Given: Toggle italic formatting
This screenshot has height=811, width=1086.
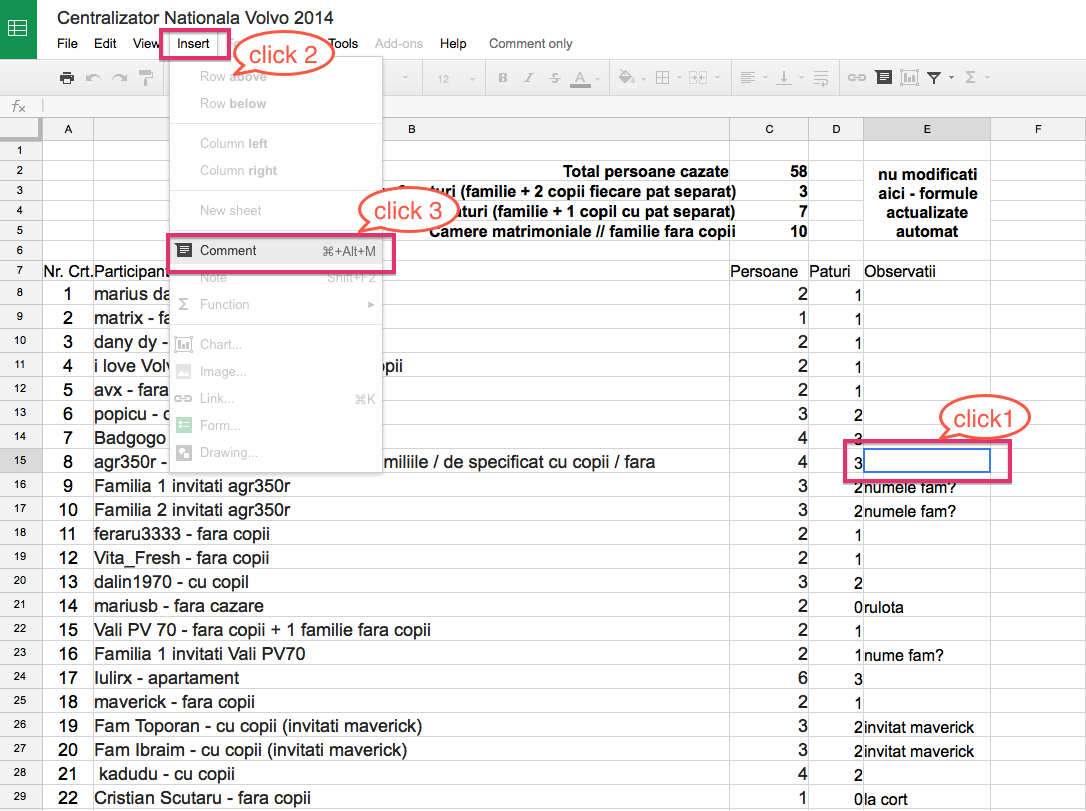Looking at the screenshot, I should click(528, 78).
